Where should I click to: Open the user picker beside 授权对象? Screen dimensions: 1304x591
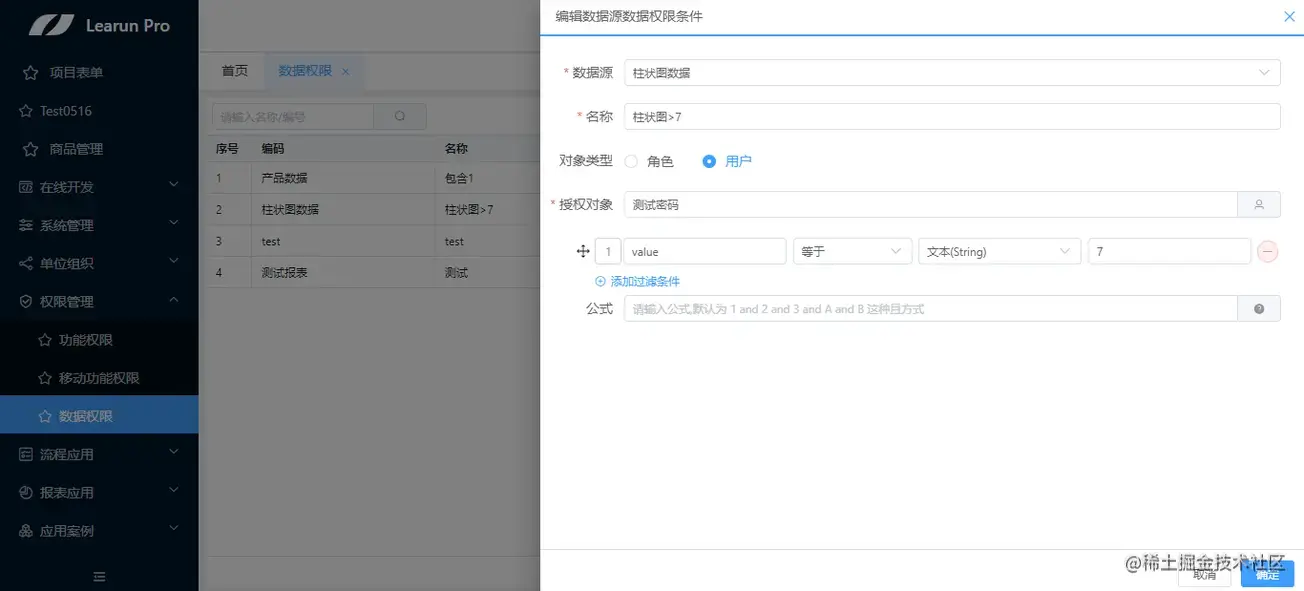(x=1259, y=204)
